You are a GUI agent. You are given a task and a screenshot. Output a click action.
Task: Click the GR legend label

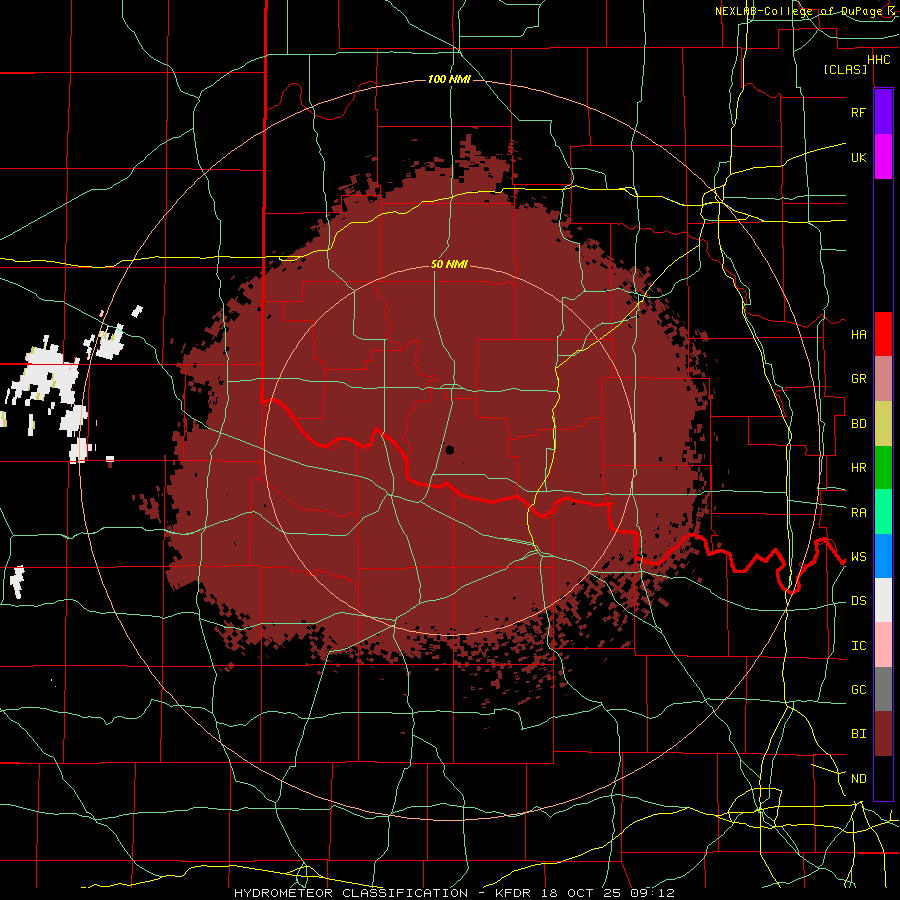(x=858, y=379)
